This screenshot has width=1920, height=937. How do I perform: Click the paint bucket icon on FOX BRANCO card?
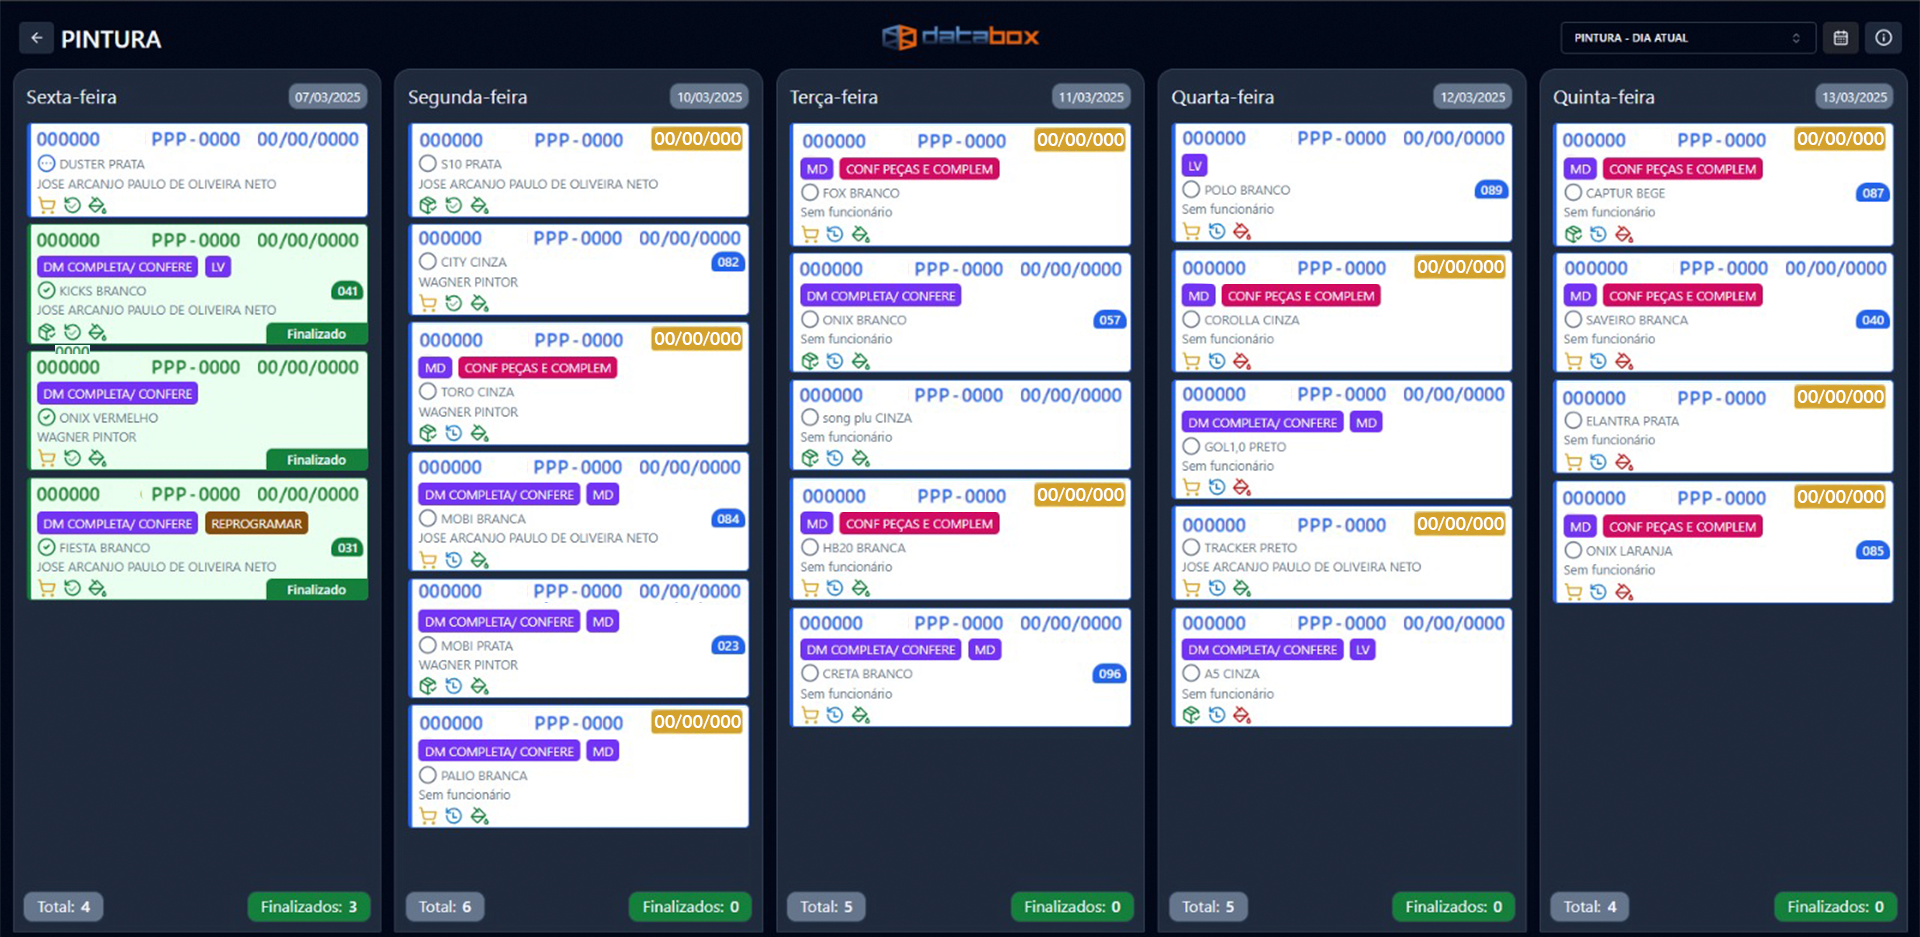tap(861, 234)
